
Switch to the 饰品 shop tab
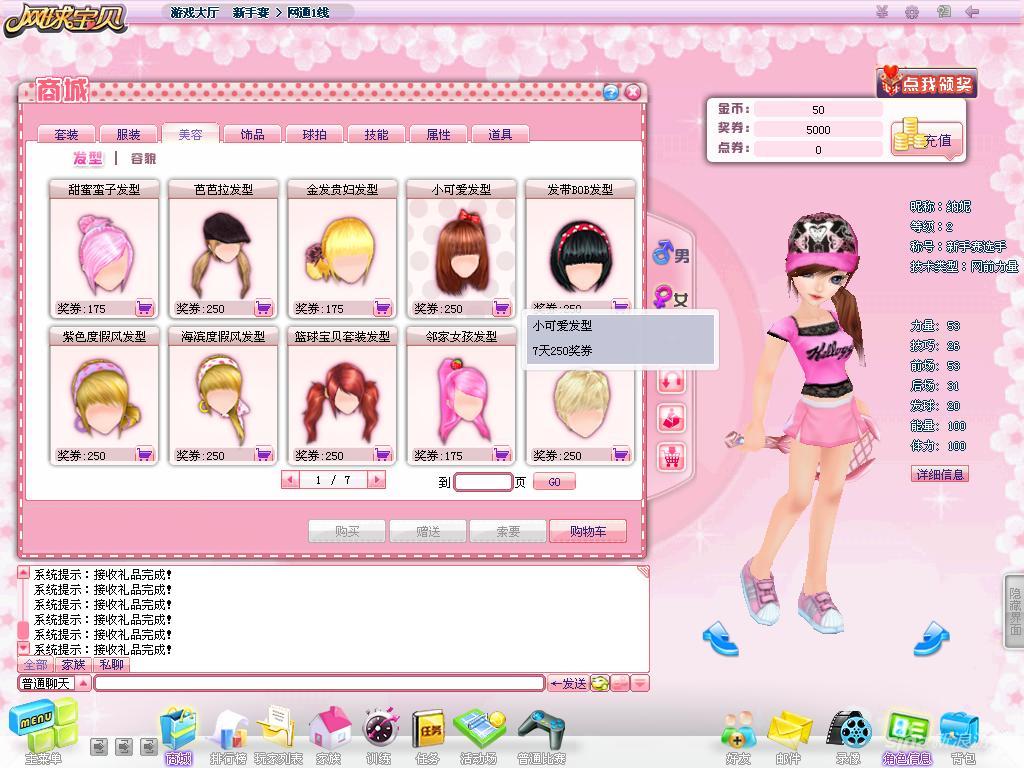click(x=253, y=134)
